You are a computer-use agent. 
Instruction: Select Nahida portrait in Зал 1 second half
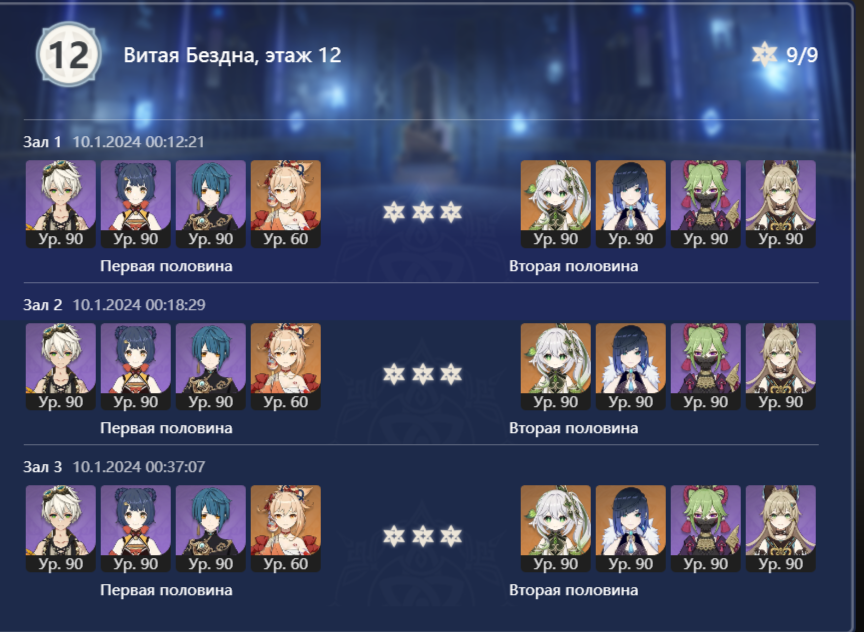(x=555, y=204)
